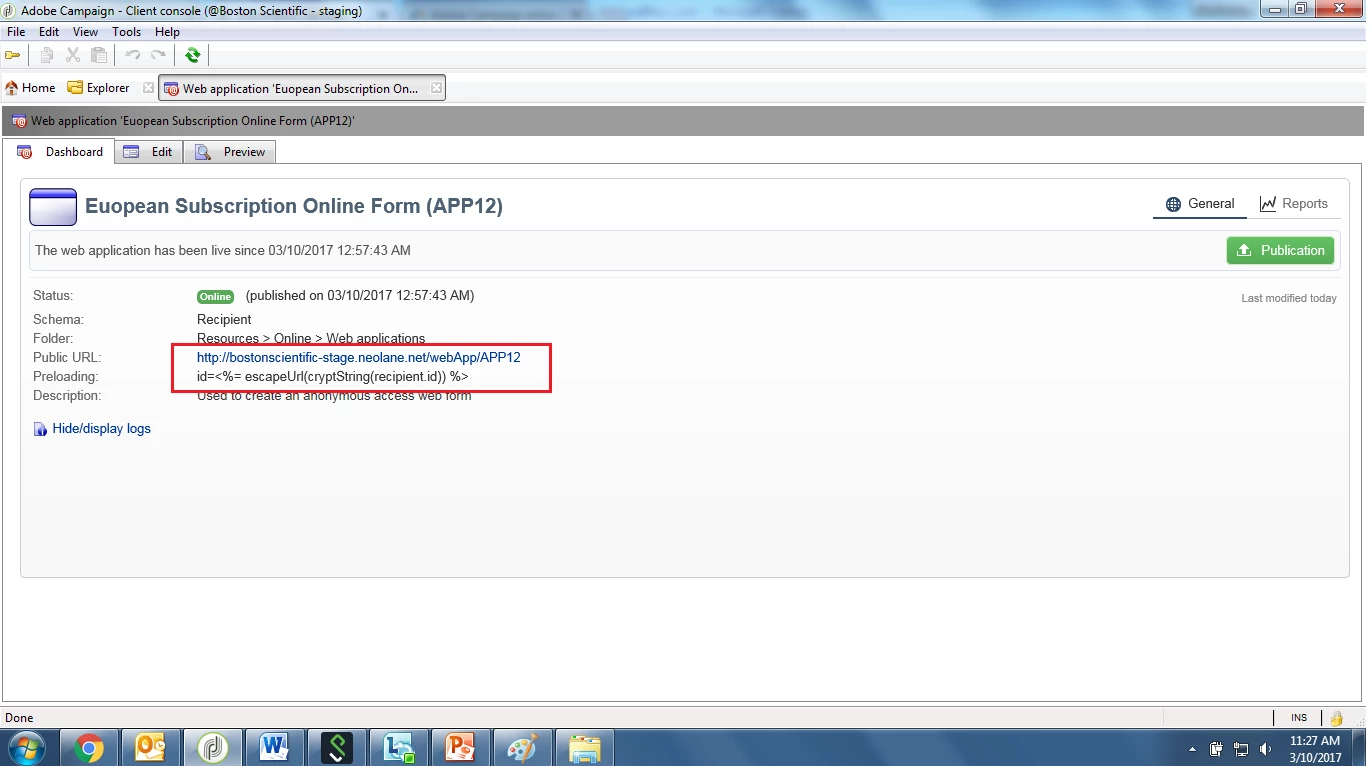
Task: Open Lync from the taskbar
Action: tap(399, 748)
